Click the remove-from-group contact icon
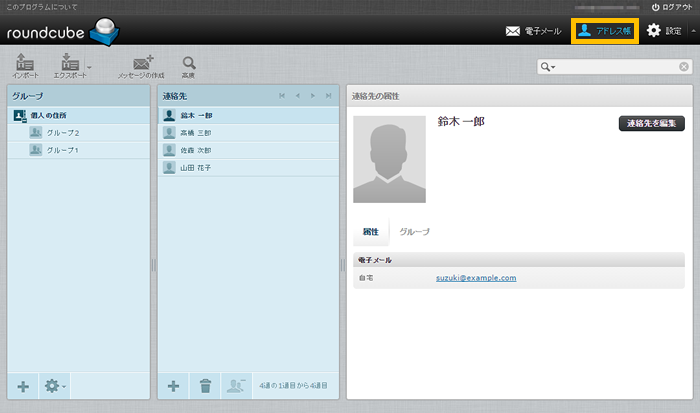This screenshot has height=413, width=700. point(236,386)
